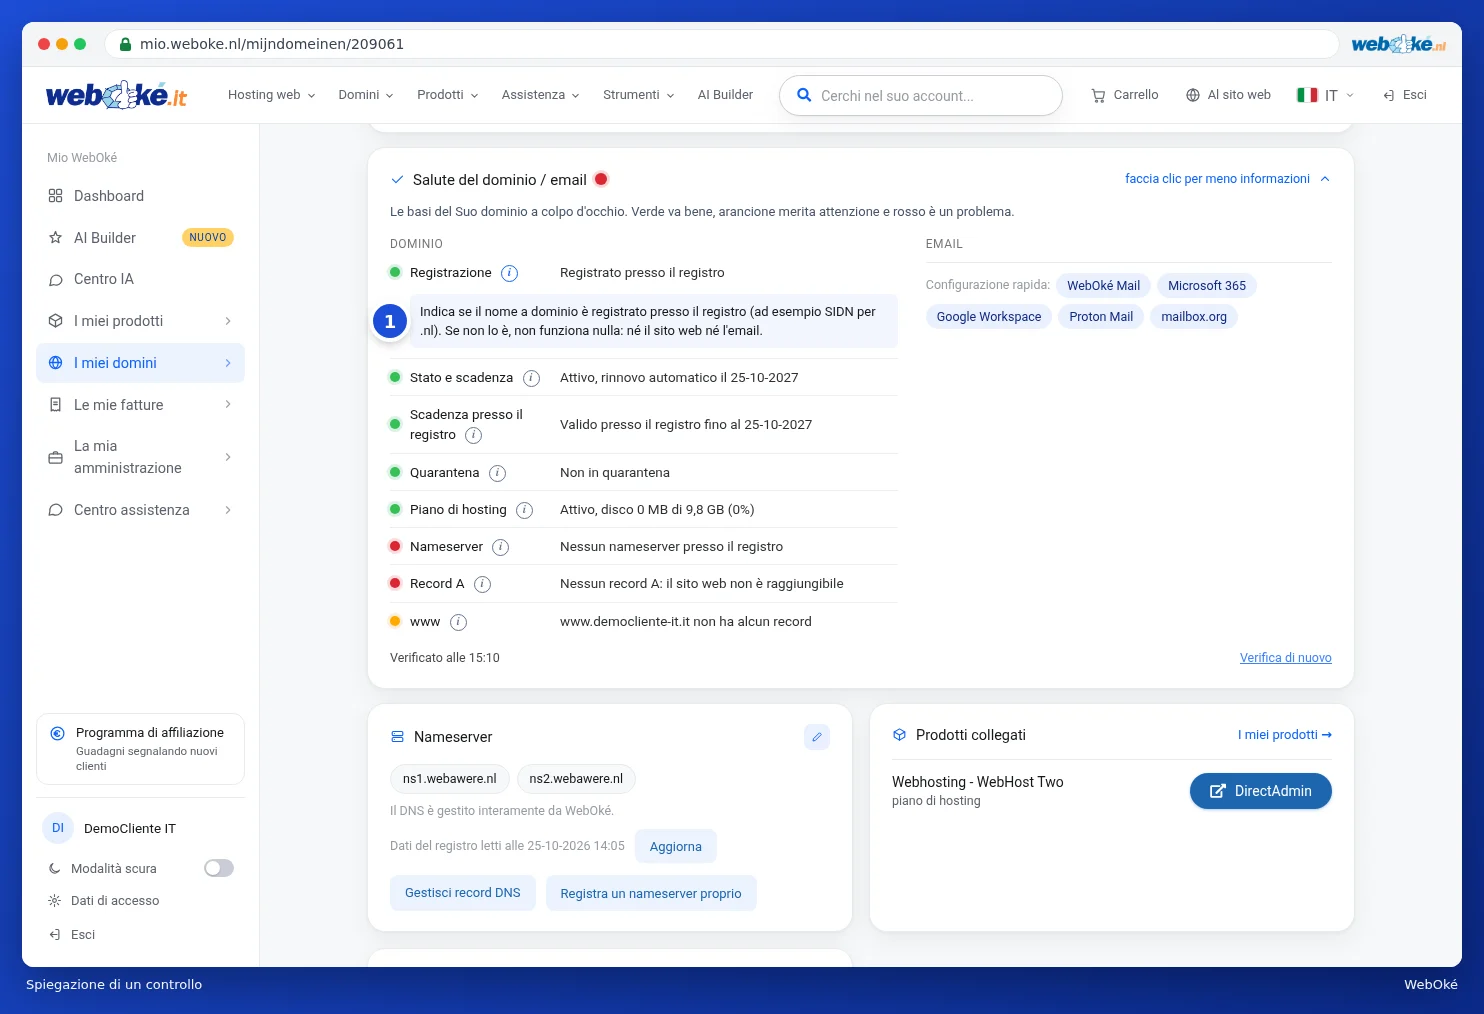Collapse domain health via meno informazioni link

pyautogui.click(x=1227, y=179)
